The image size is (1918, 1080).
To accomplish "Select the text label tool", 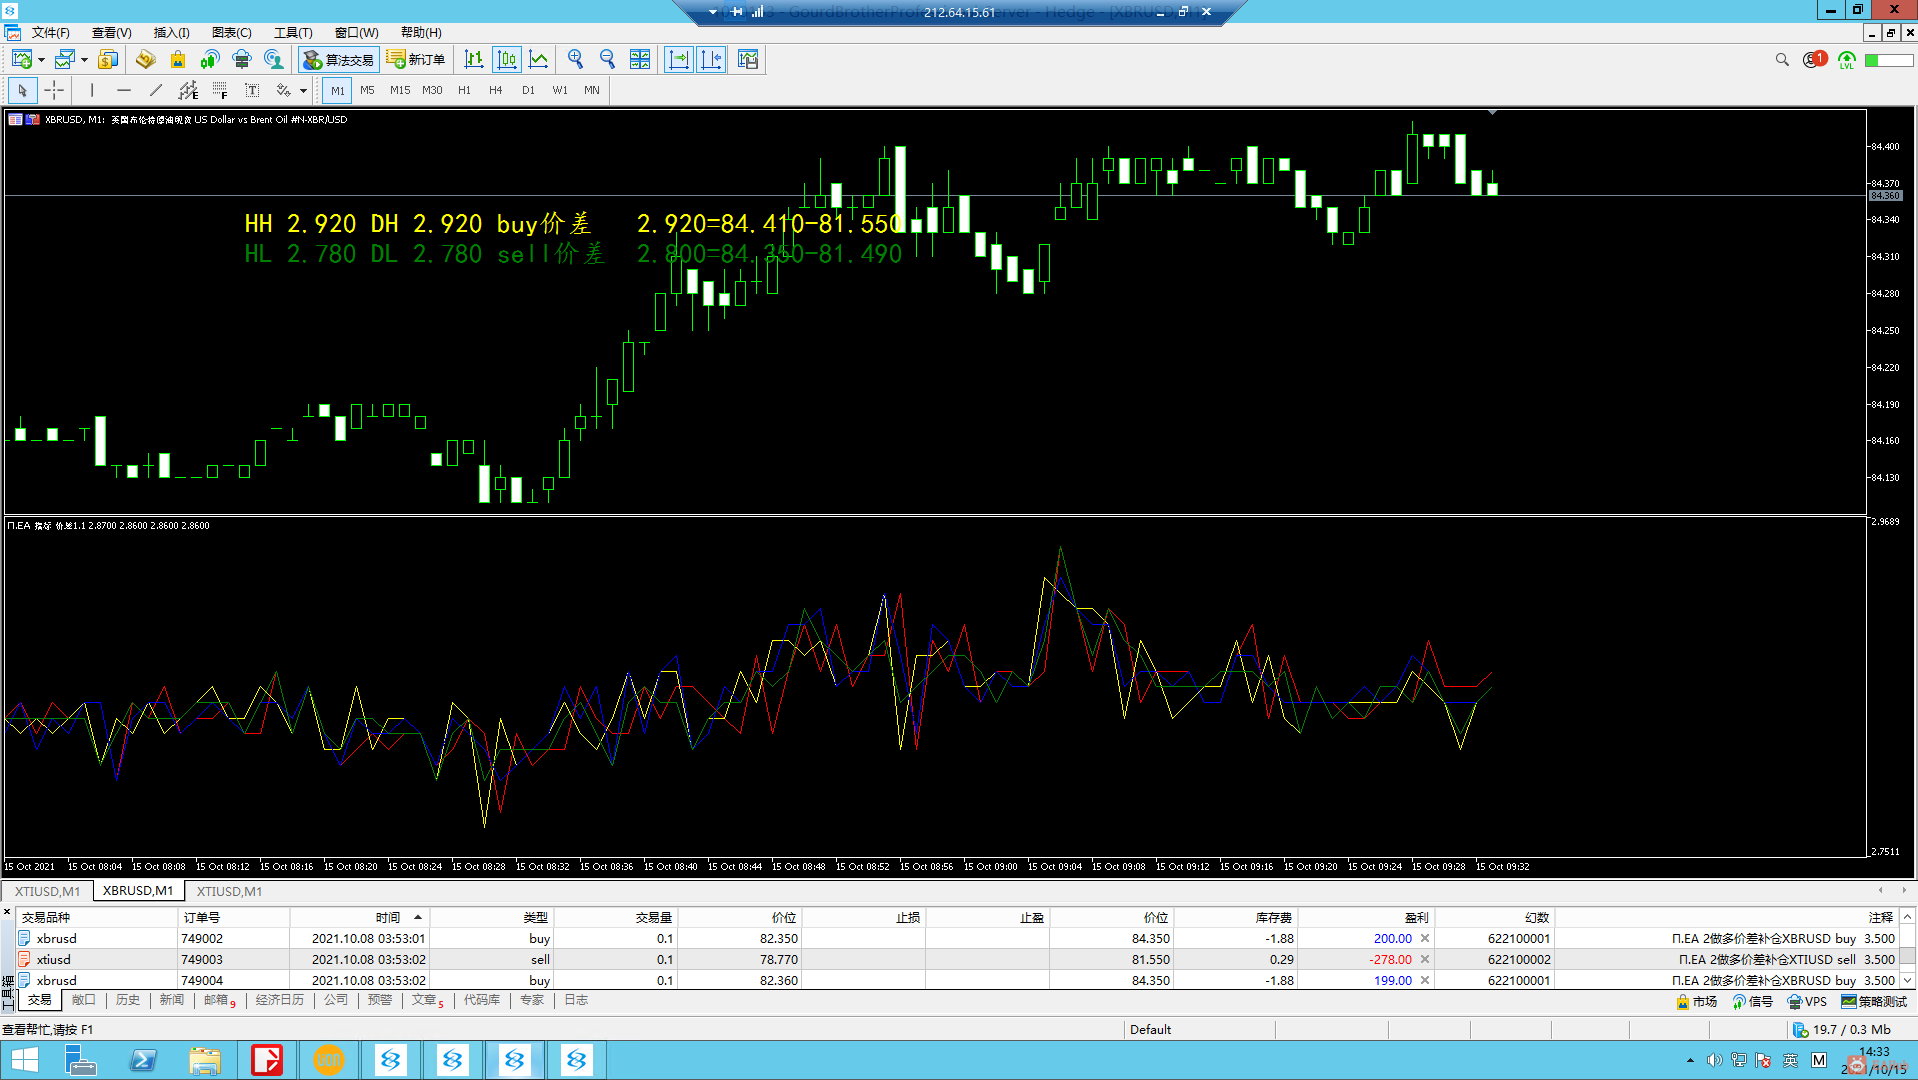I will point(252,91).
